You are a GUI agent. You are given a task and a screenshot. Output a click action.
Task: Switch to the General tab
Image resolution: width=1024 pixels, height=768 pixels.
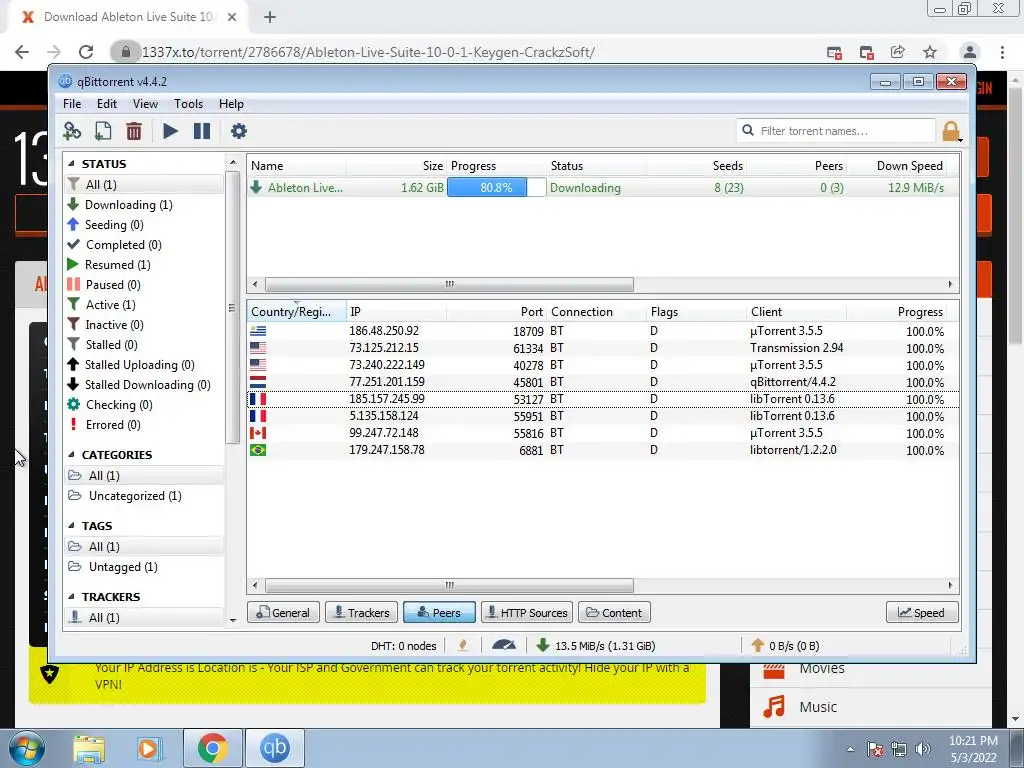[283, 613]
